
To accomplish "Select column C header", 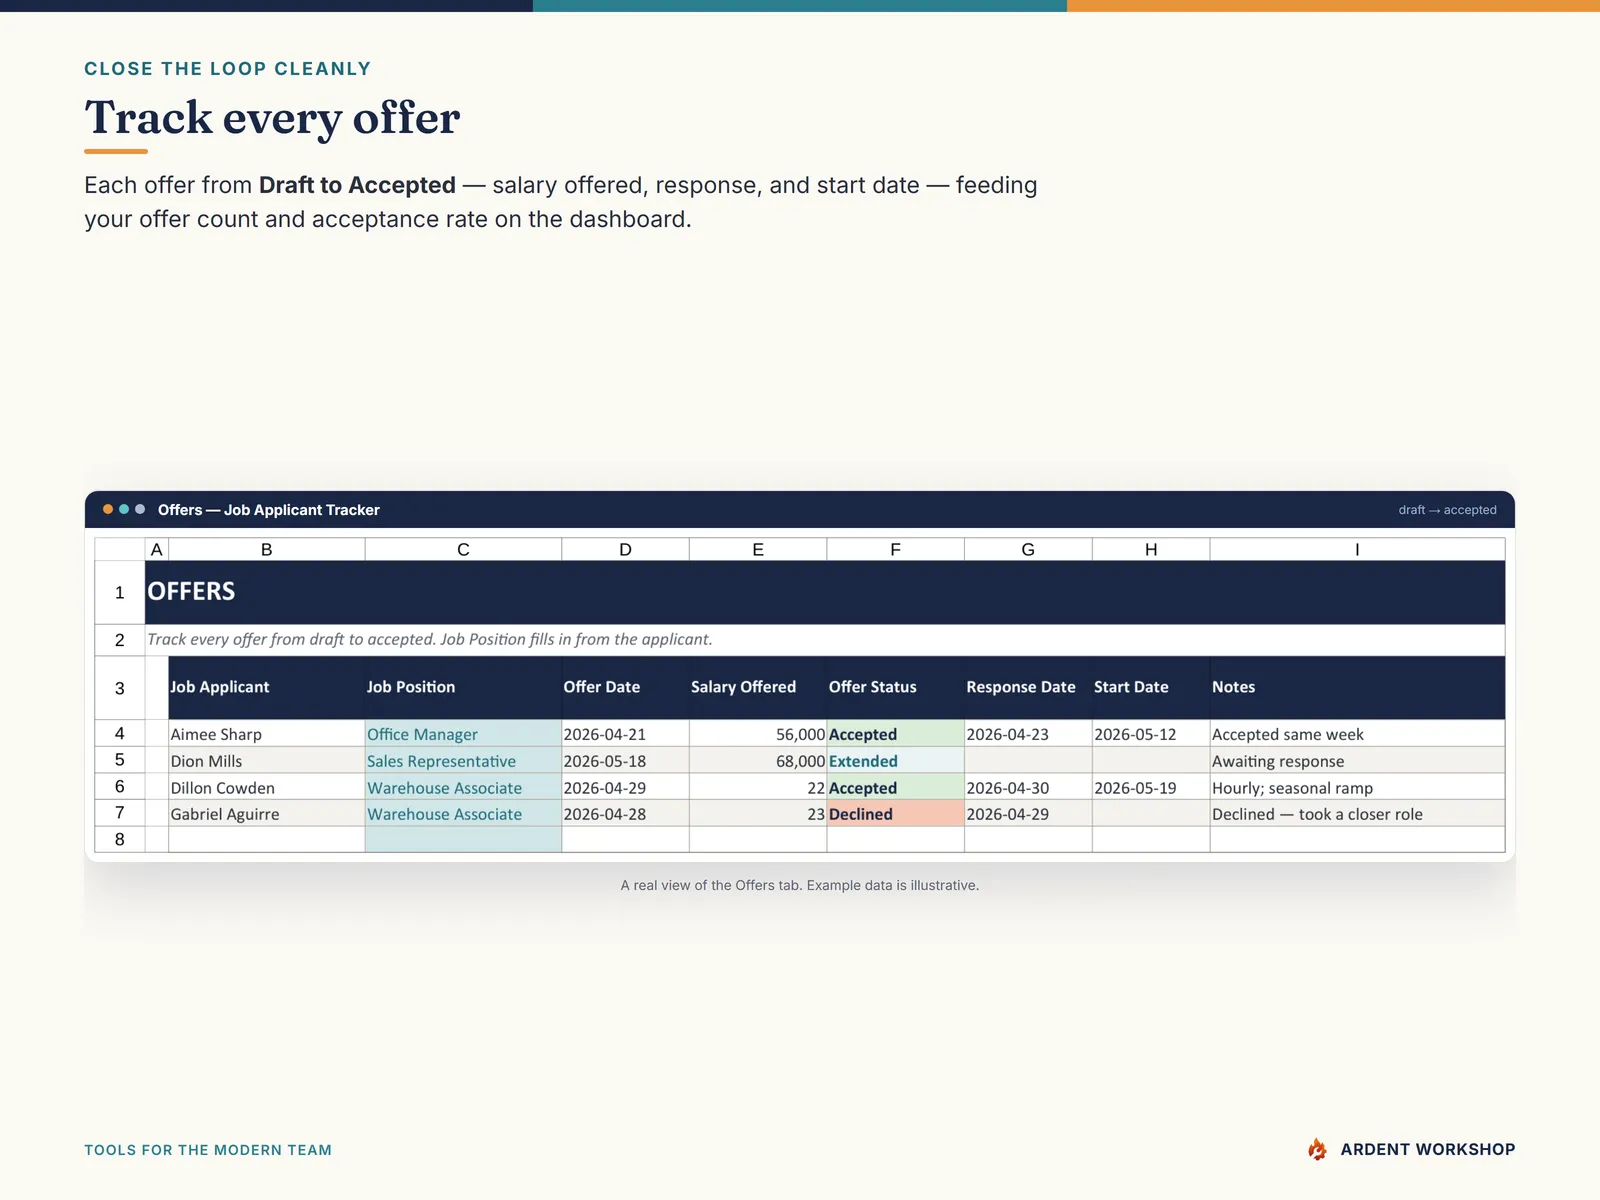I will tap(463, 549).
